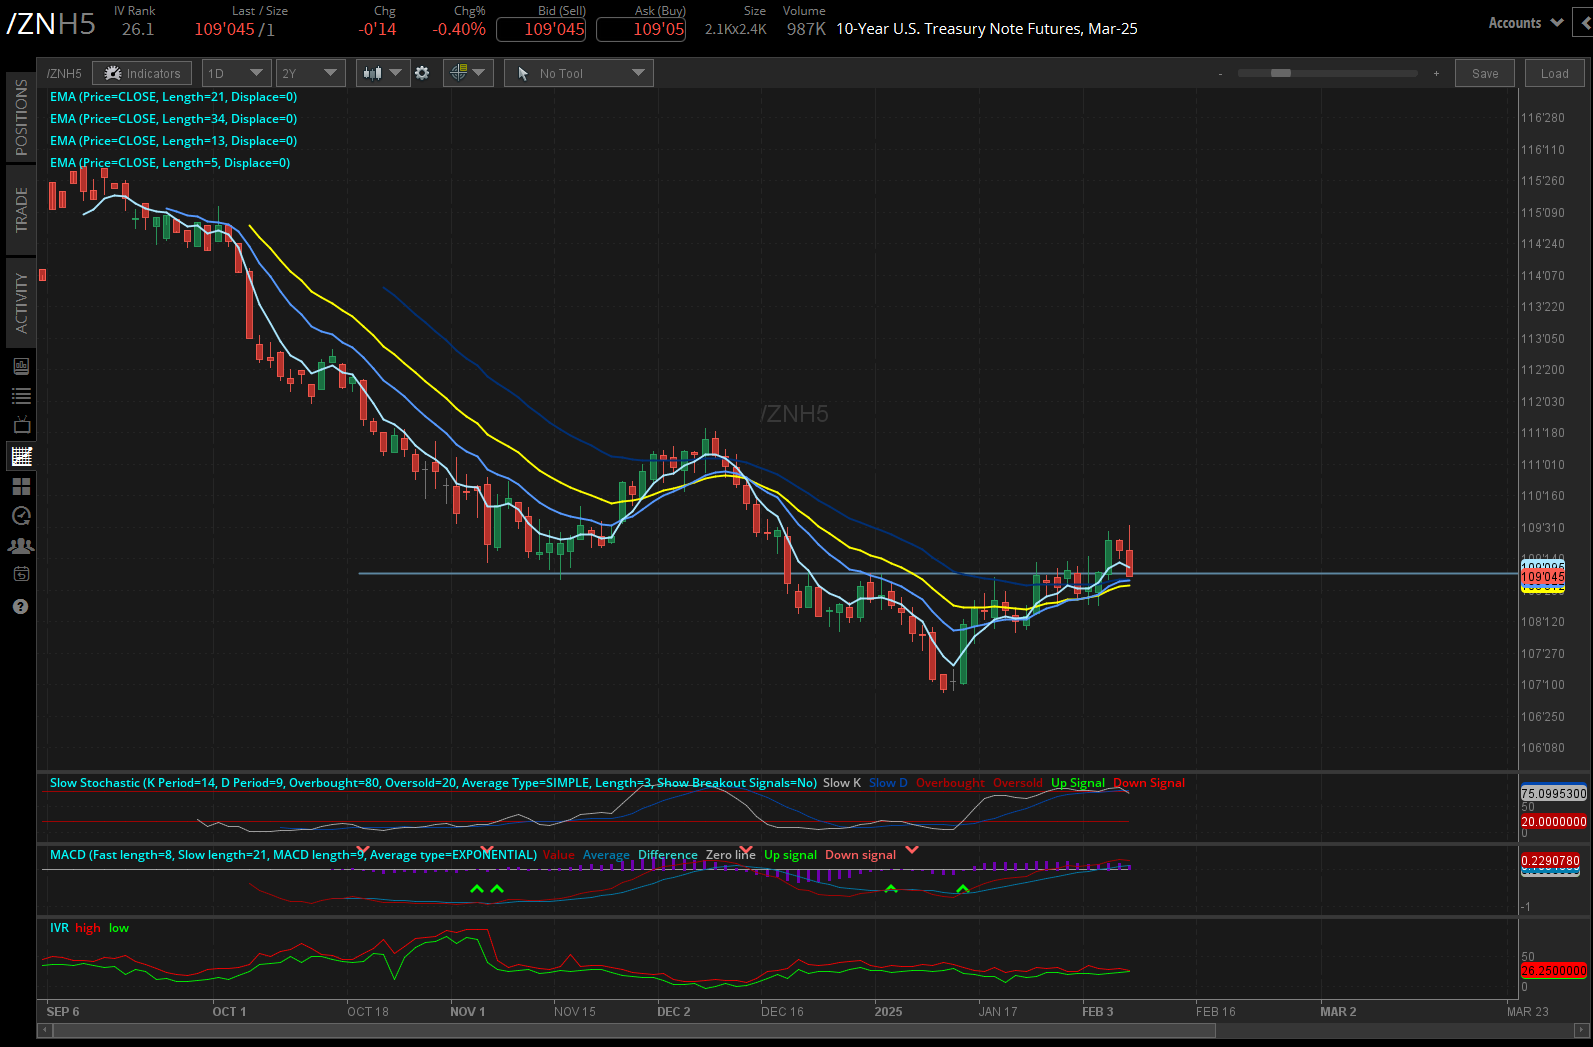Expand the Accounts menu

[1524, 23]
